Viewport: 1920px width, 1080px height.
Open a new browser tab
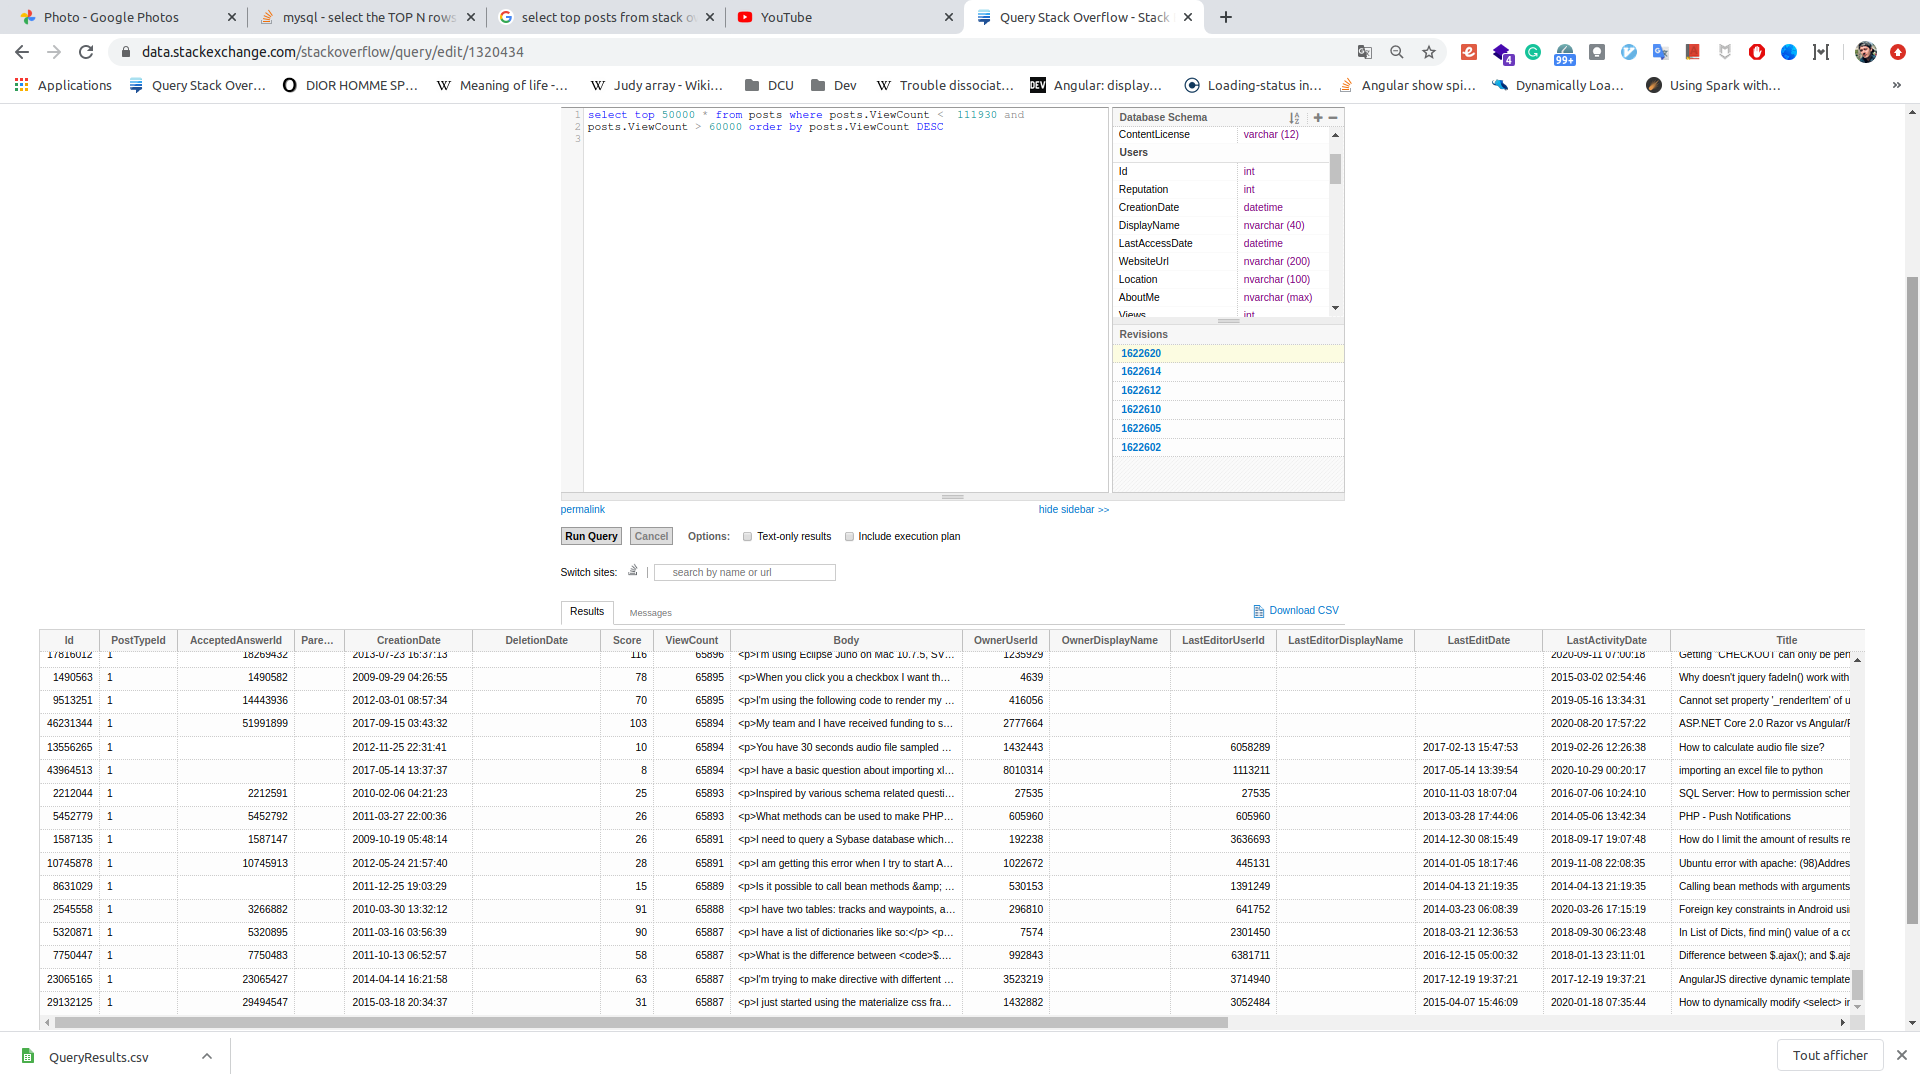pyautogui.click(x=1226, y=17)
